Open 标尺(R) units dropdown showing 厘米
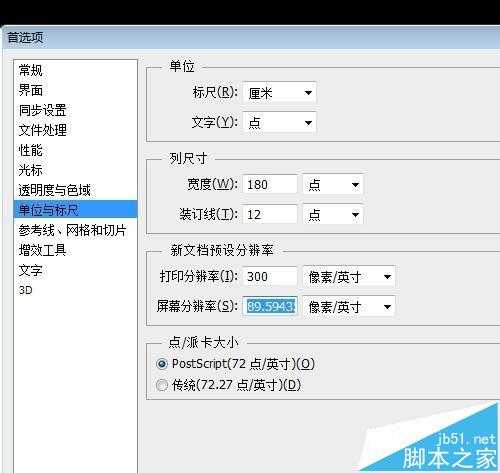Viewport: 500px width, 473px height. [280, 93]
